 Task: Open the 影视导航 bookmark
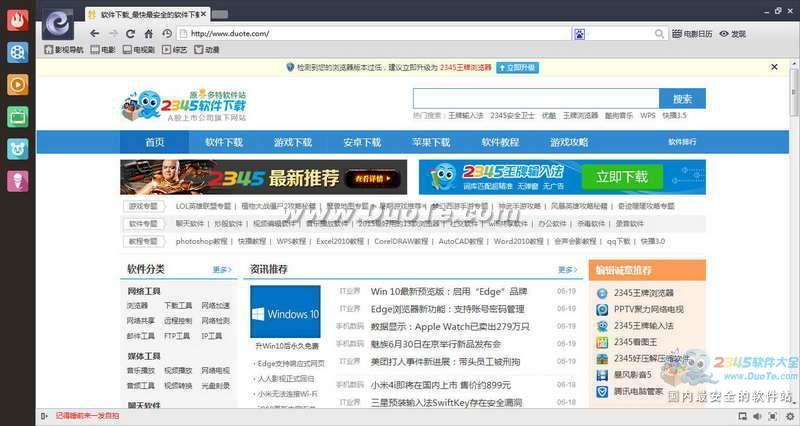click(64, 49)
